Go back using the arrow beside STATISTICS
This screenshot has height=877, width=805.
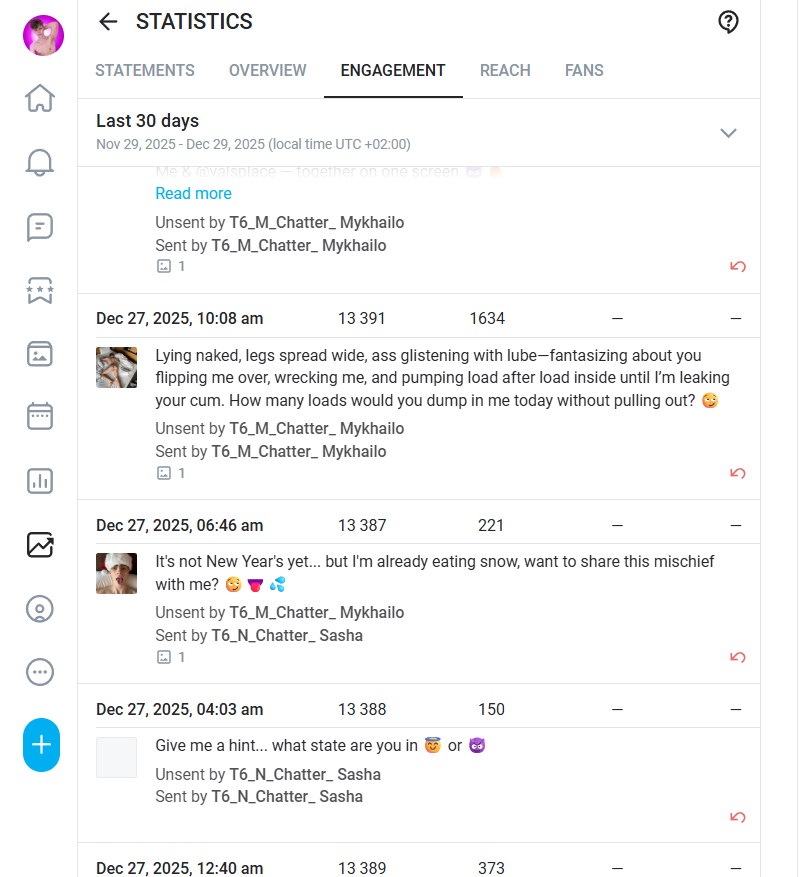108,22
